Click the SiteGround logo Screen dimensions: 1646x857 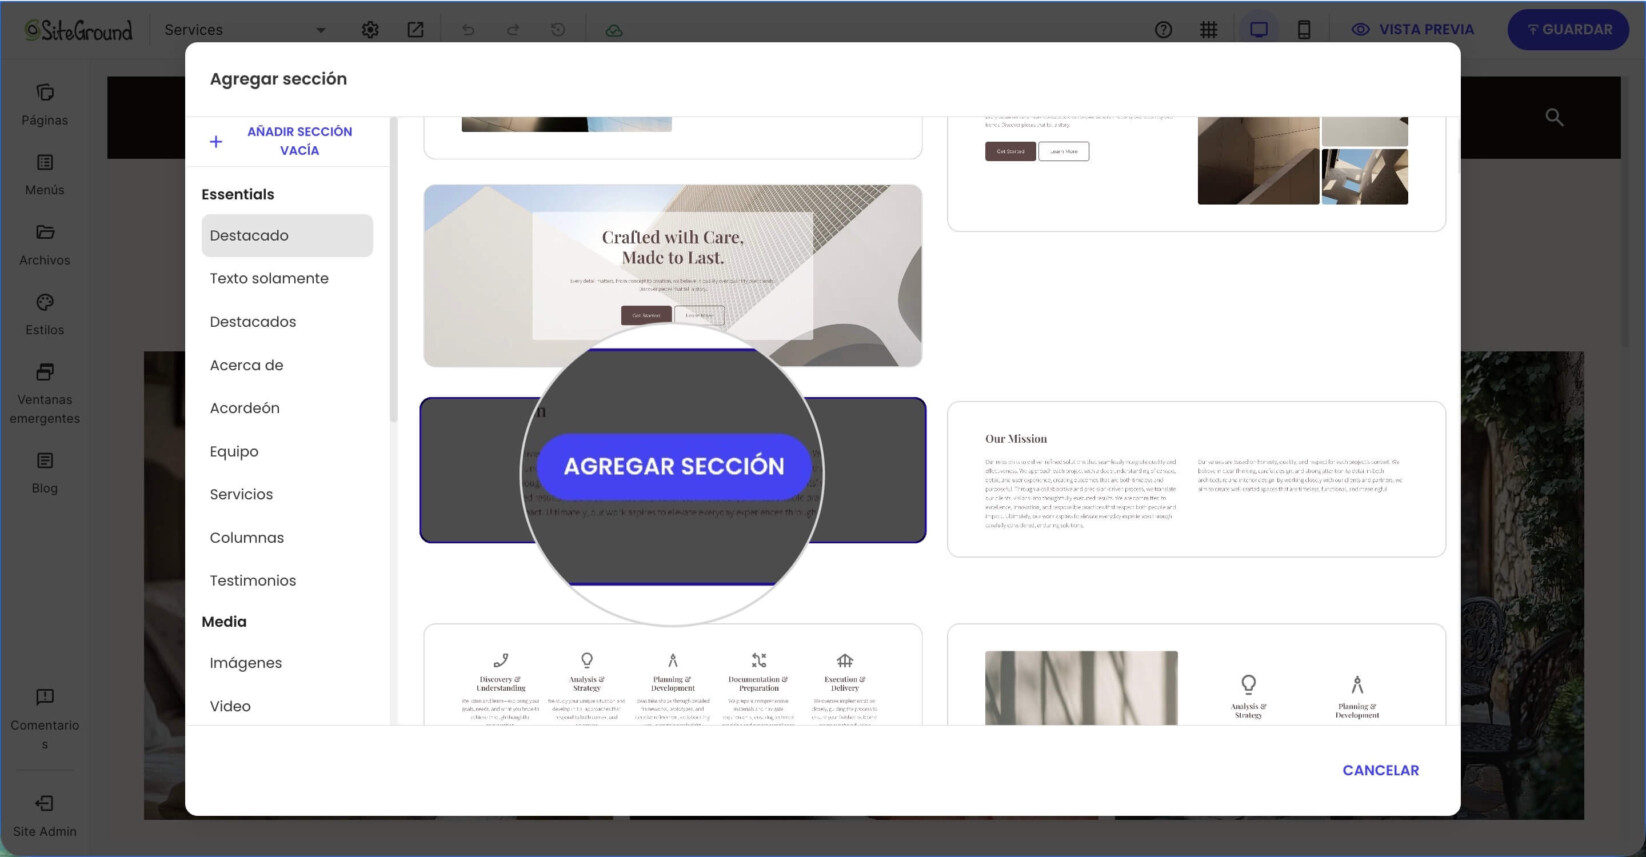(79, 30)
